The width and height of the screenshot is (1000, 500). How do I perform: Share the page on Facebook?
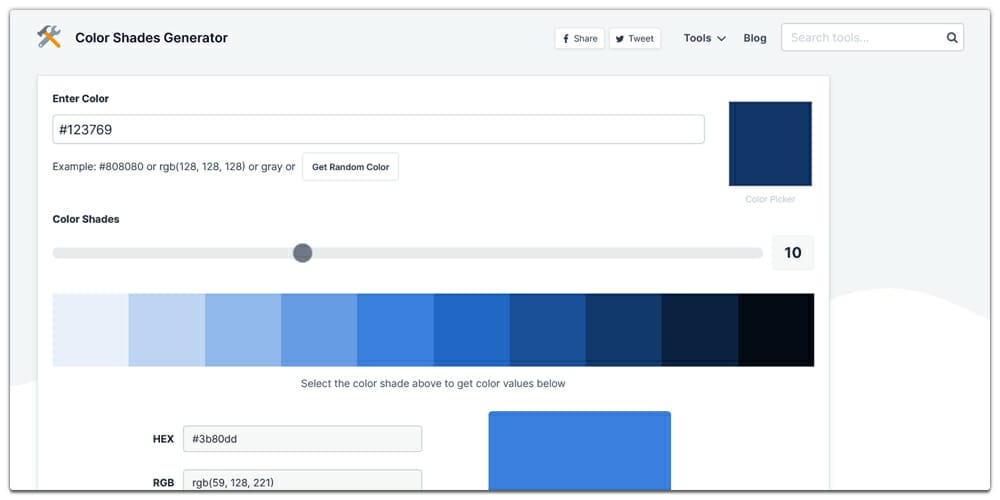(x=579, y=38)
